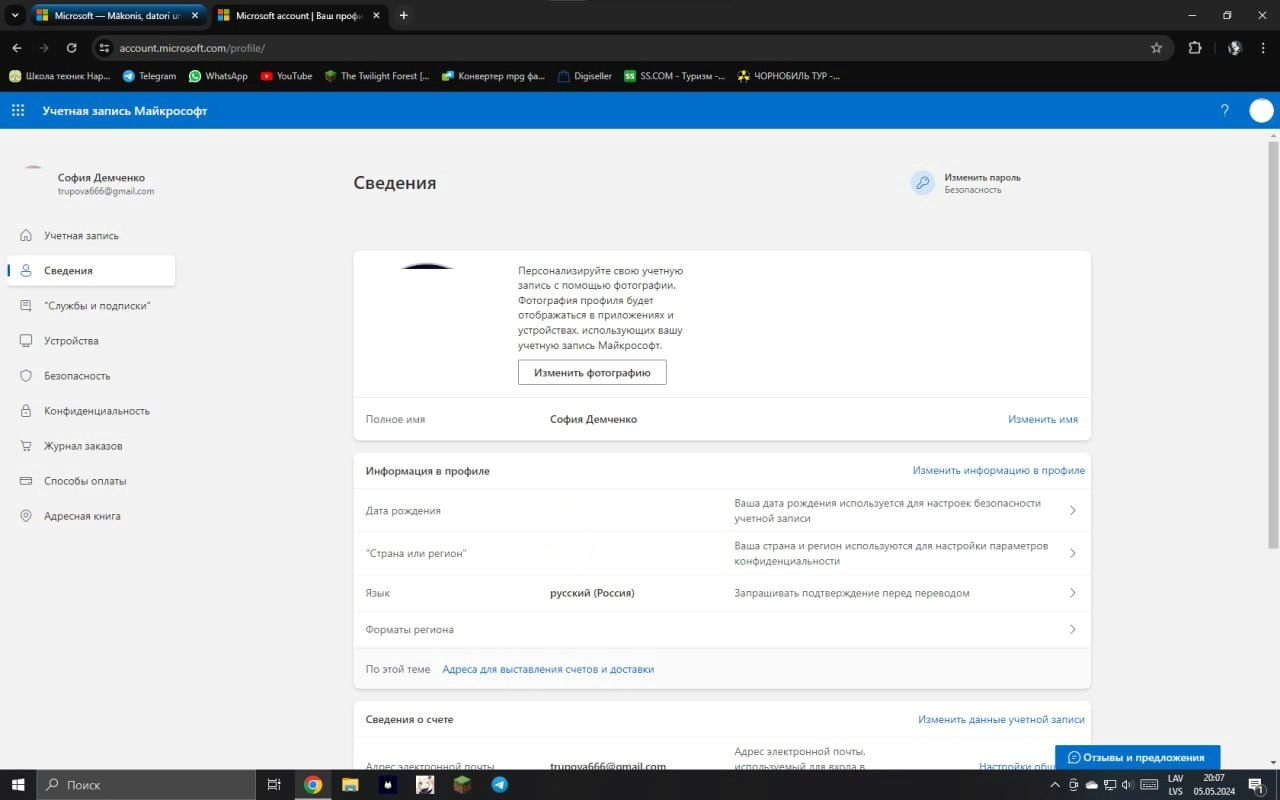The width and height of the screenshot is (1280, 800).
Task: Open a new browser tab with plus
Action: pos(404,15)
